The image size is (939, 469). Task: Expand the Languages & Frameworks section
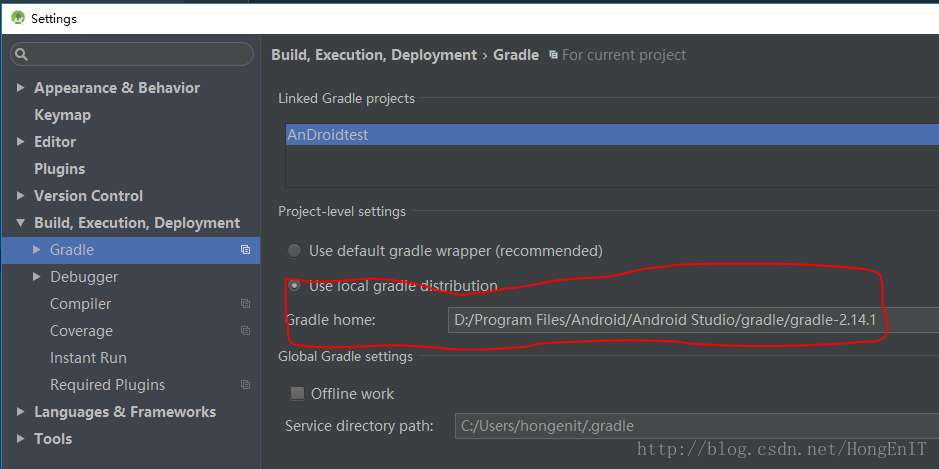21,412
